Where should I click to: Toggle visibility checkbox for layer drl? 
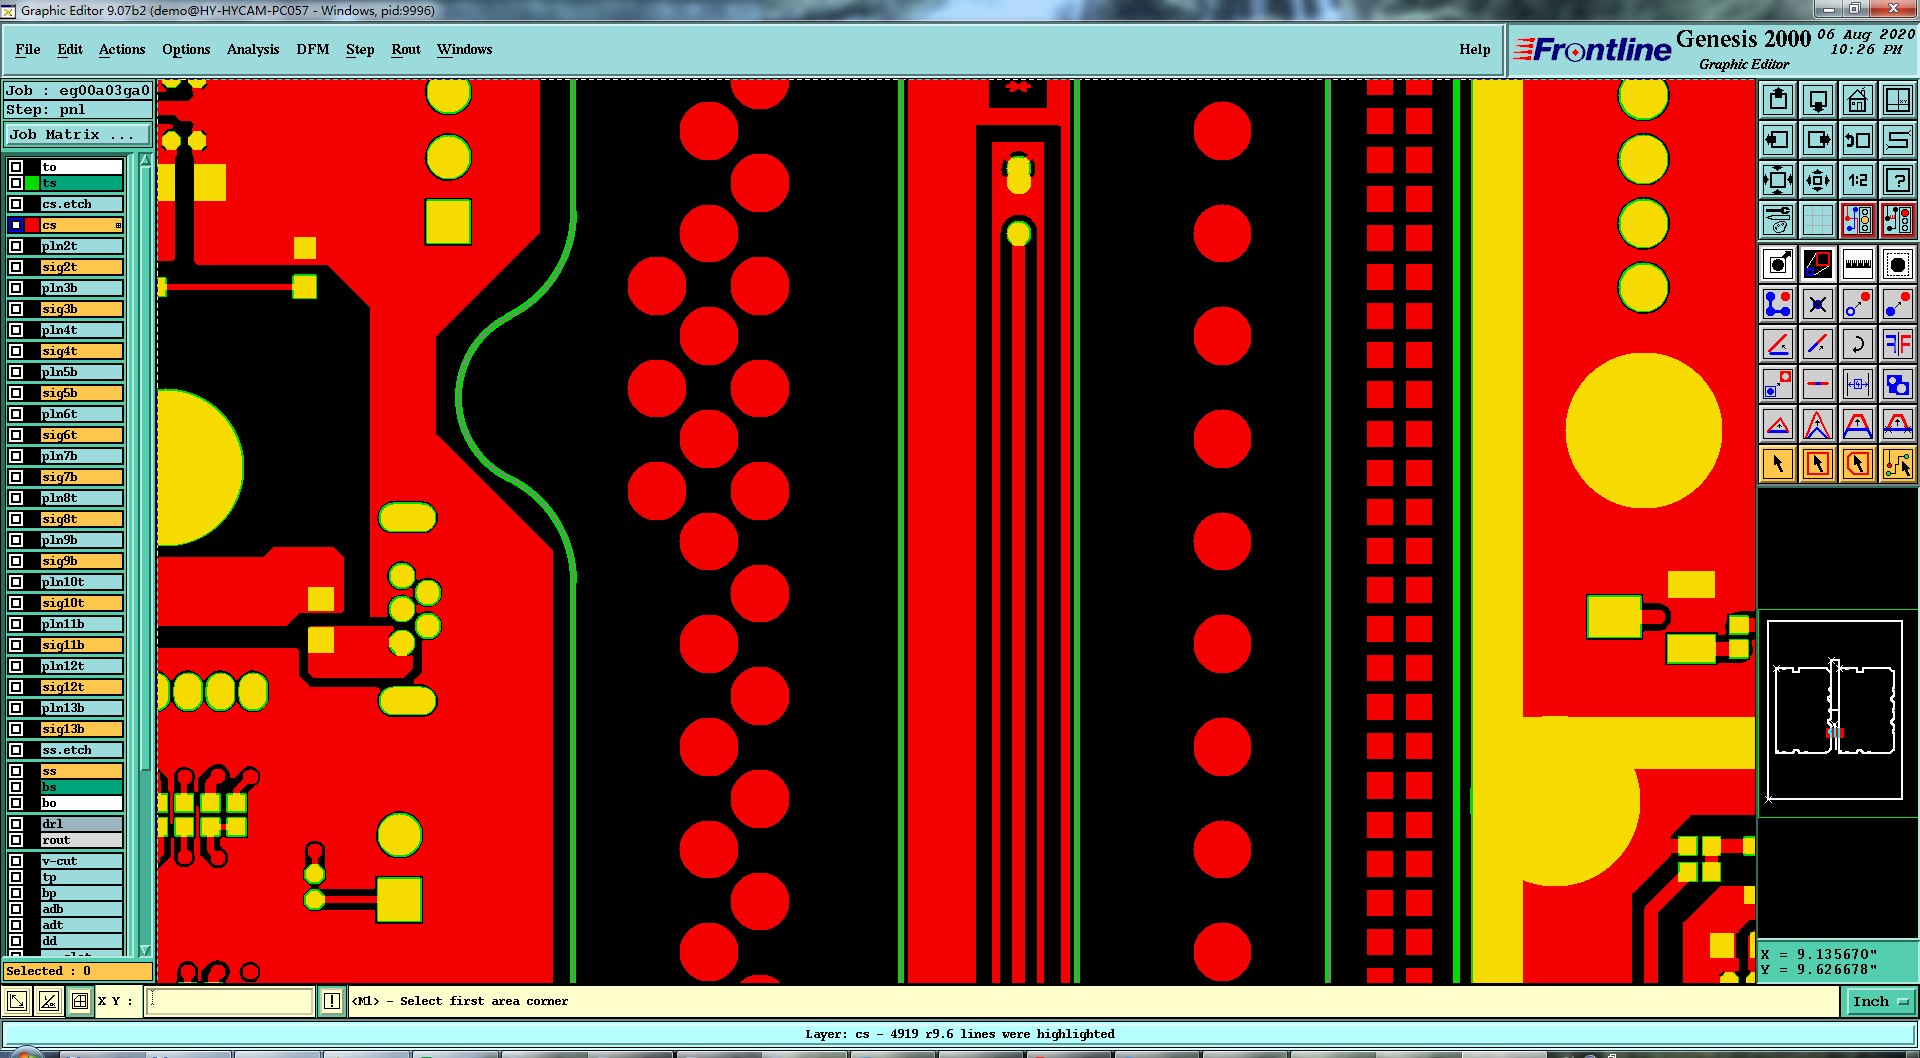coord(16,824)
